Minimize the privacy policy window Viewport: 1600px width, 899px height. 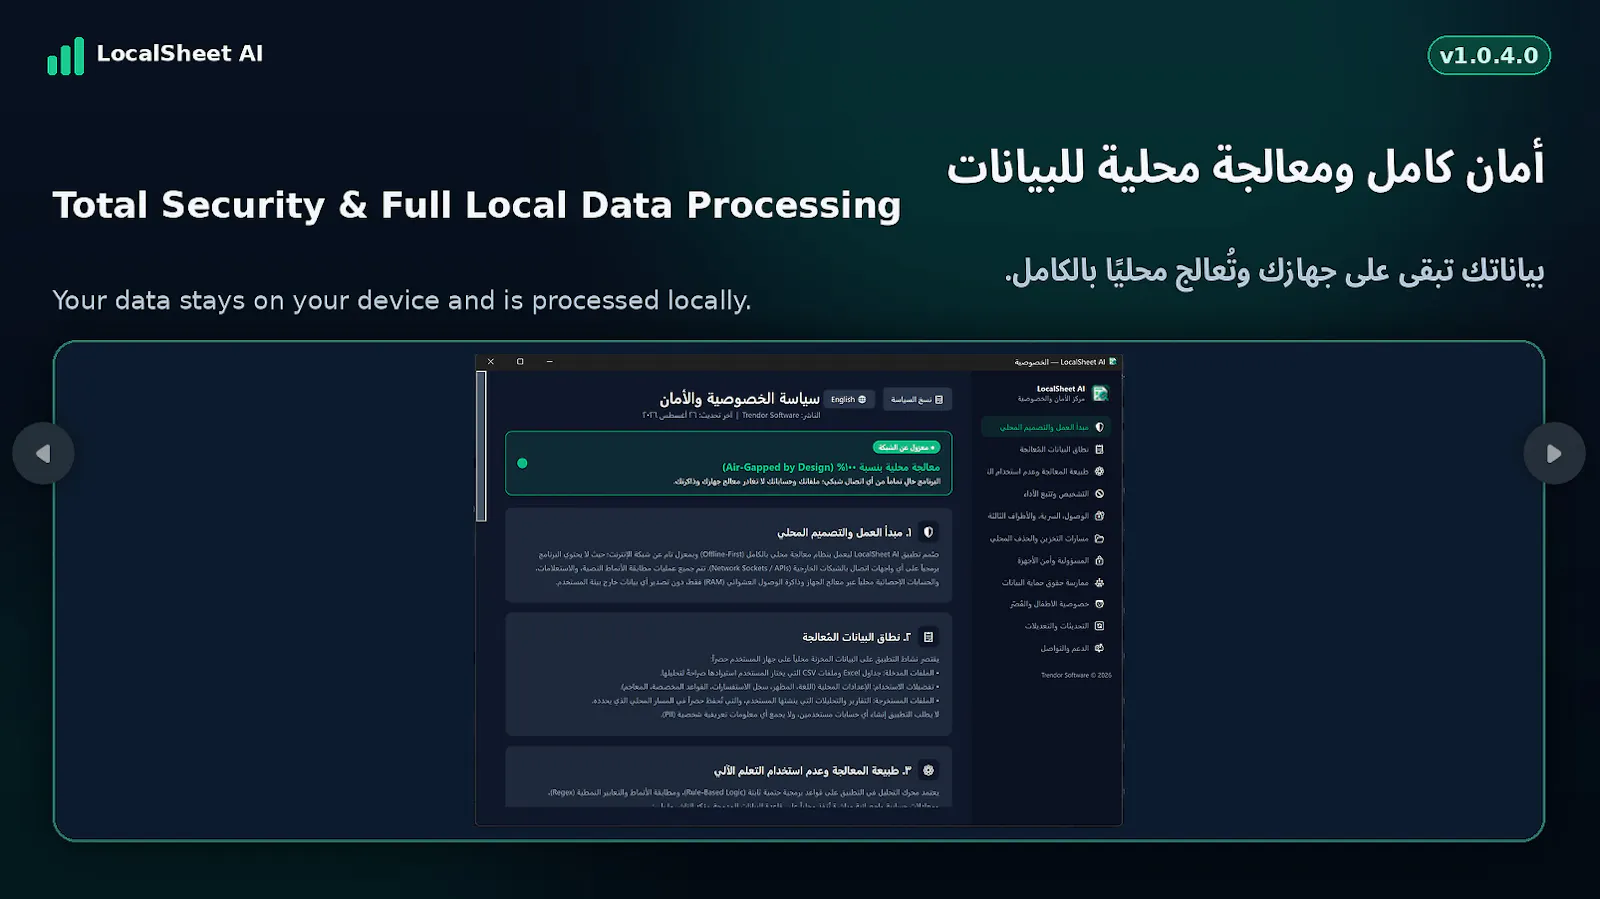[x=549, y=362]
